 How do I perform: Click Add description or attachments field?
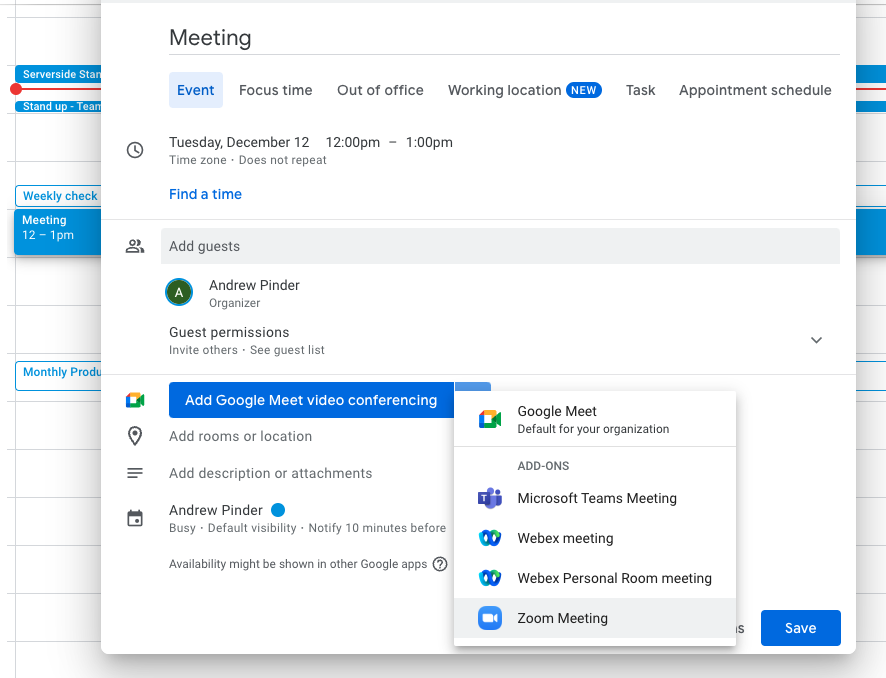click(x=270, y=473)
